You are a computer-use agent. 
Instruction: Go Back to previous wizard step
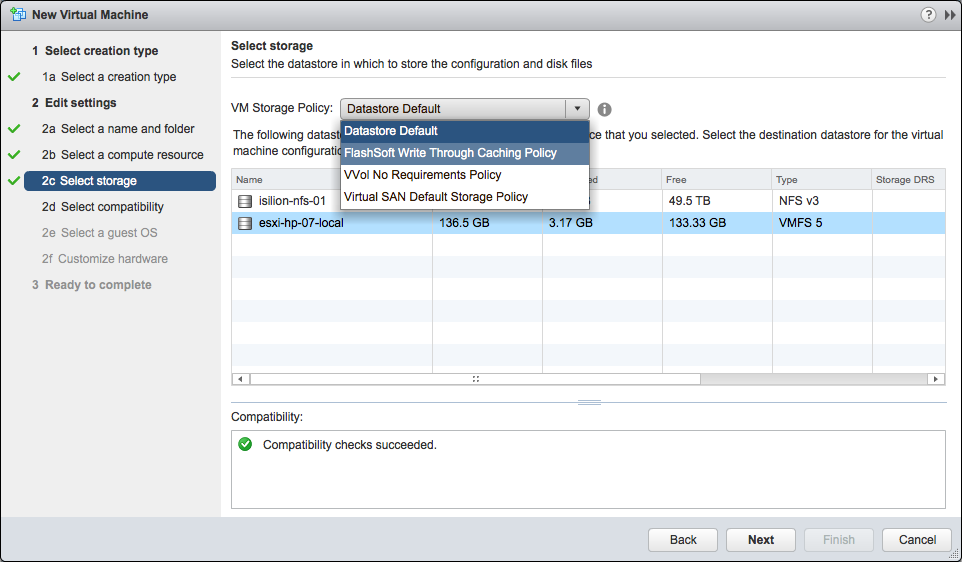[683, 539]
